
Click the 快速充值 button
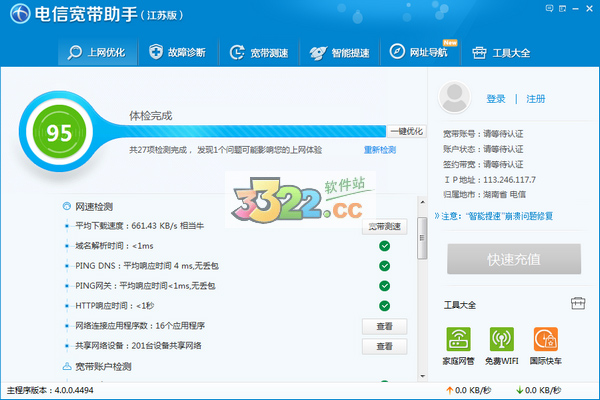tap(514, 259)
